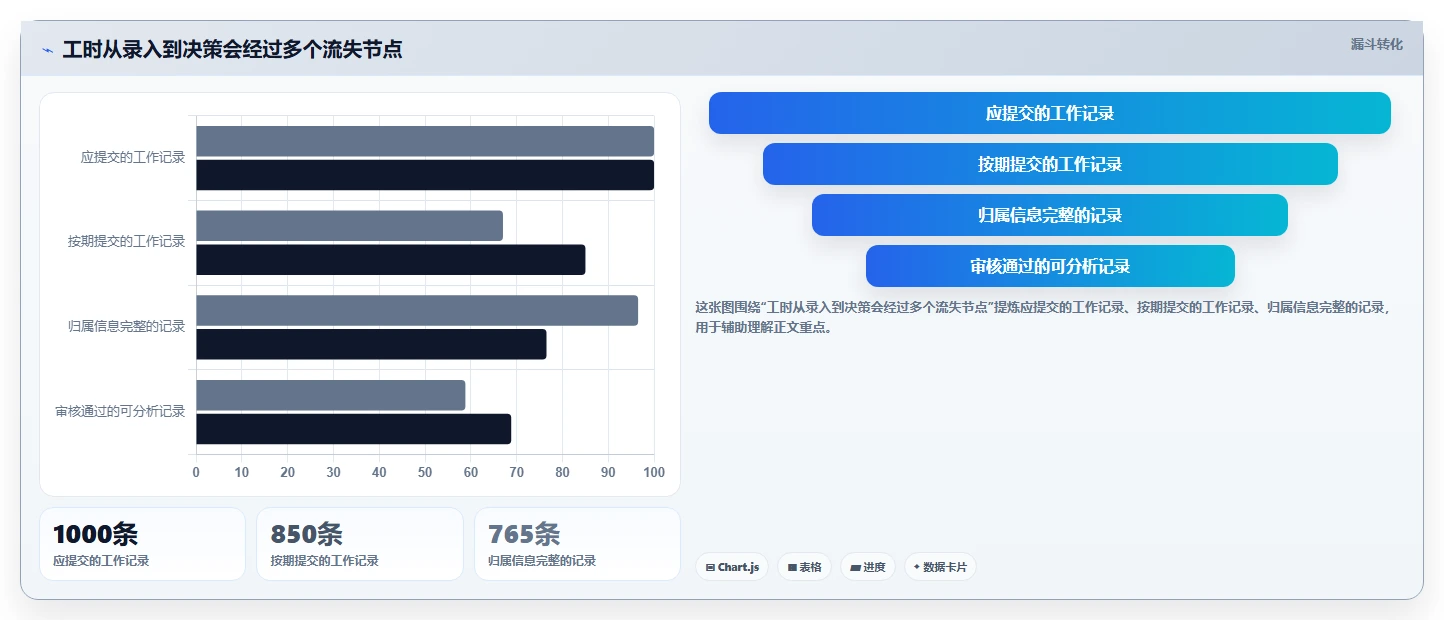
Task: Select the 应提交的工作记录 funnel stage
Action: [x=1049, y=113]
